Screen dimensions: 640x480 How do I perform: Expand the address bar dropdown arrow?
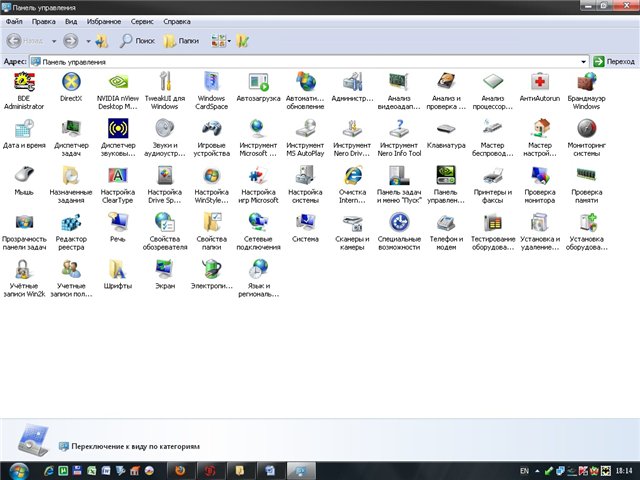coord(584,62)
